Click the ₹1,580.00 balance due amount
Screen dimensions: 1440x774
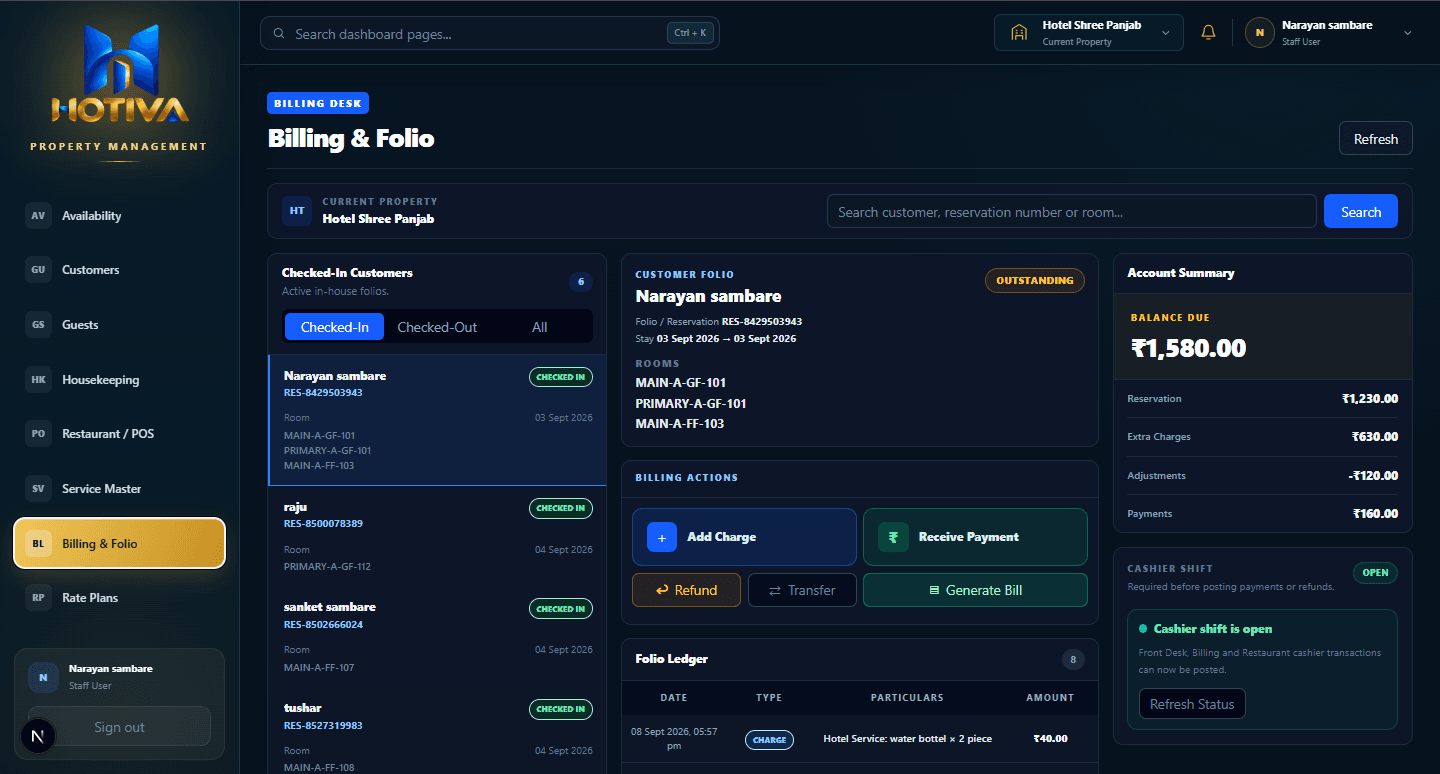pyautogui.click(x=1189, y=348)
